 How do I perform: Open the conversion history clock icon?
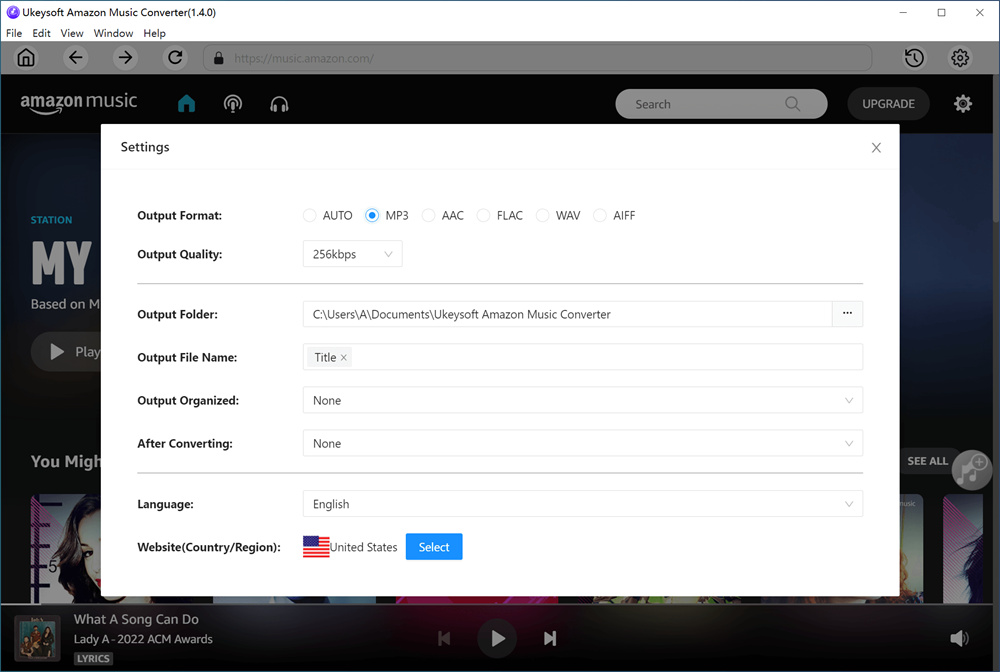[x=914, y=58]
